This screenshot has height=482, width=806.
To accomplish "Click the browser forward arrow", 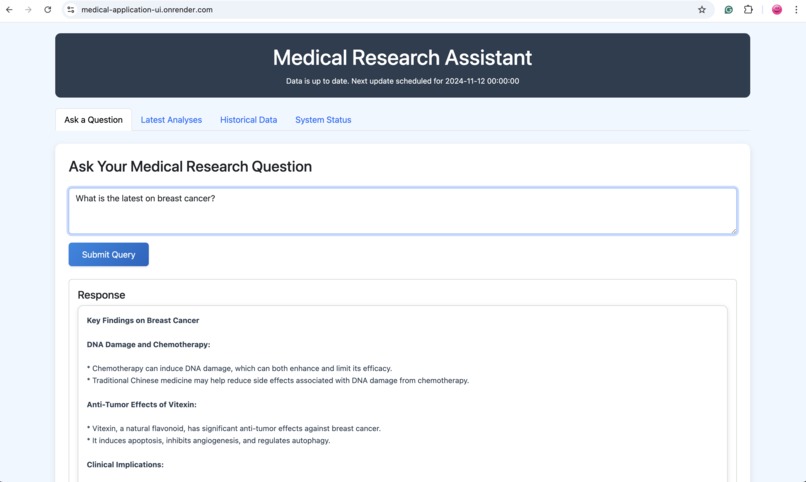I will coord(28,10).
